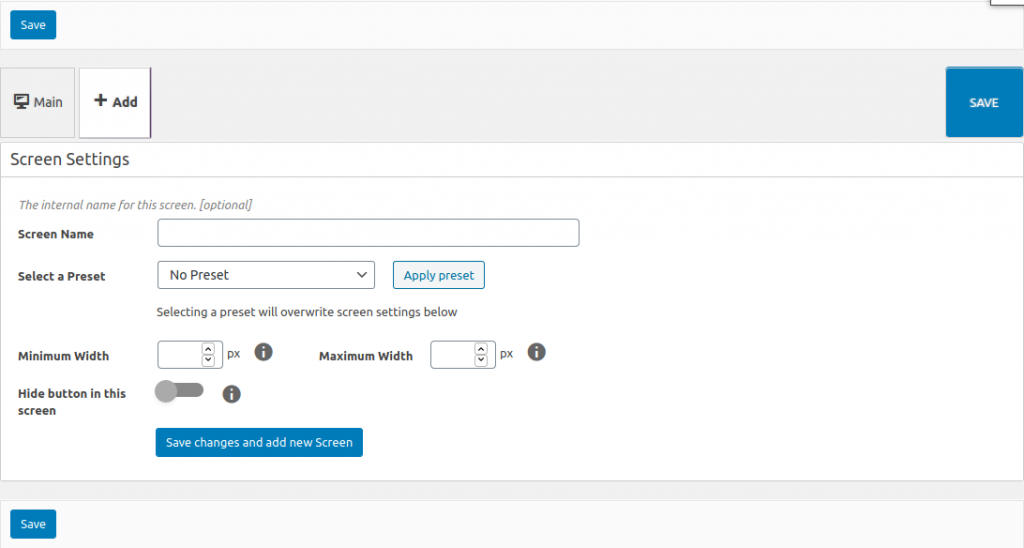Click info icon beside Hide button toggle
The width and height of the screenshot is (1024, 548).
pos(231,394)
